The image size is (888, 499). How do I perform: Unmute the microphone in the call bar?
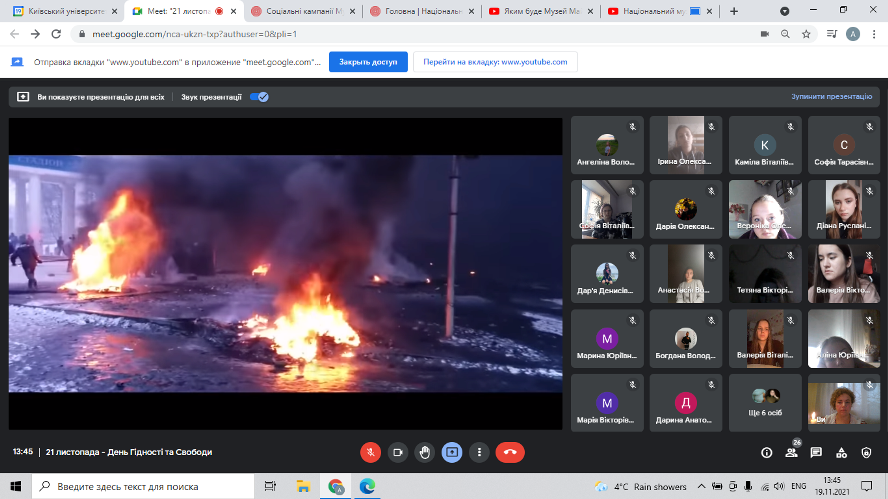click(371, 452)
